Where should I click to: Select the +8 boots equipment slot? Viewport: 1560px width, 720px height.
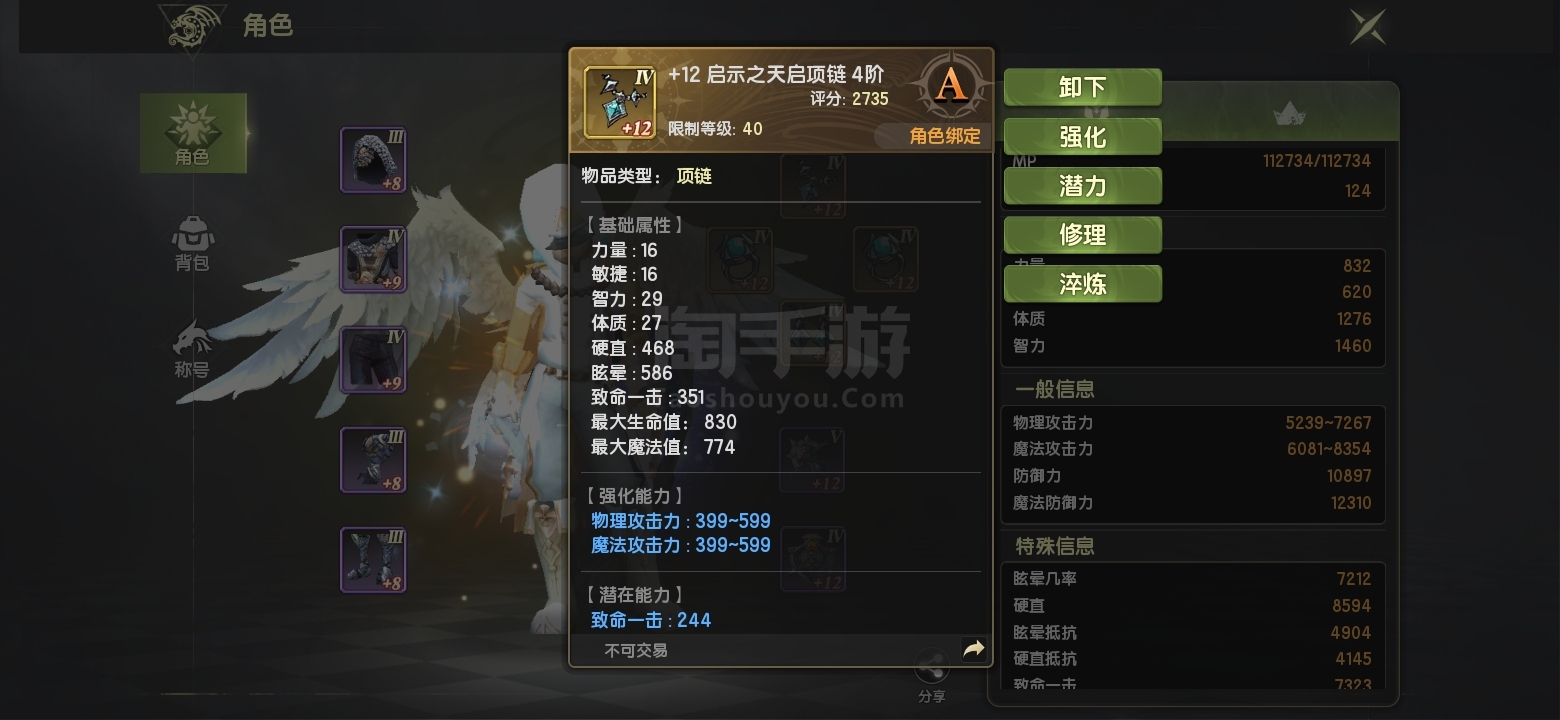tap(373, 560)
